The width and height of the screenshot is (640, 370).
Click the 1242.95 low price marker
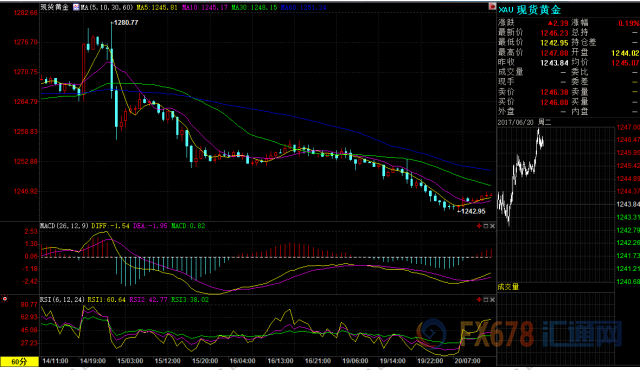(x=472, y=211)
